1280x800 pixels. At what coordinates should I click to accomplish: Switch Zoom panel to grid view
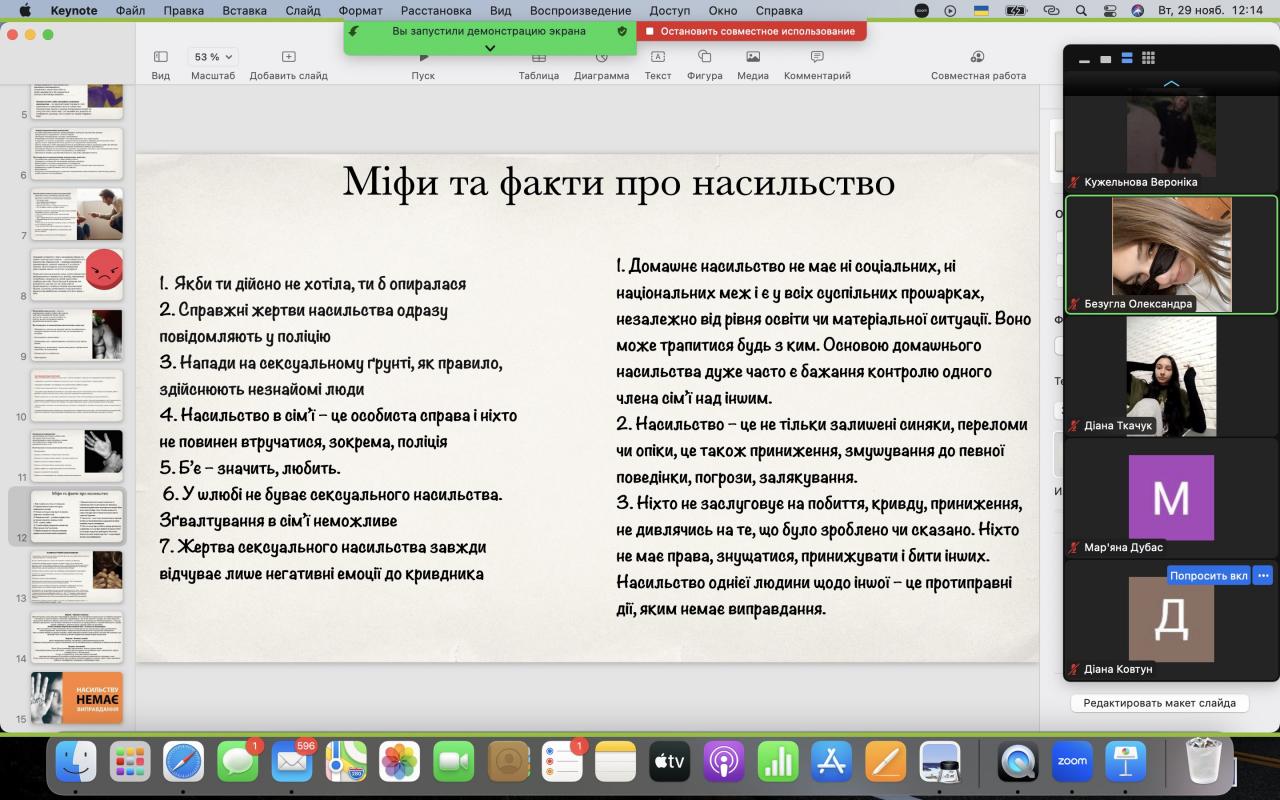(x=1148, y=59)
